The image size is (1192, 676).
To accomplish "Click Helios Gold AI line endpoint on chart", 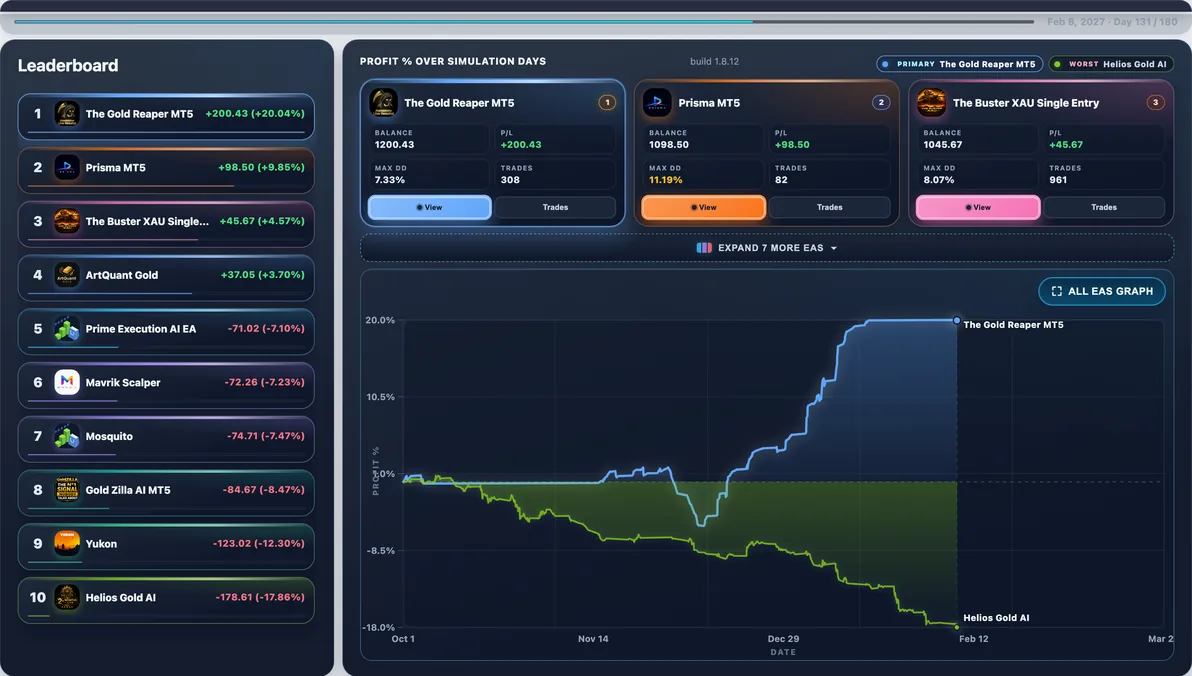I will [x=956, y=627].
